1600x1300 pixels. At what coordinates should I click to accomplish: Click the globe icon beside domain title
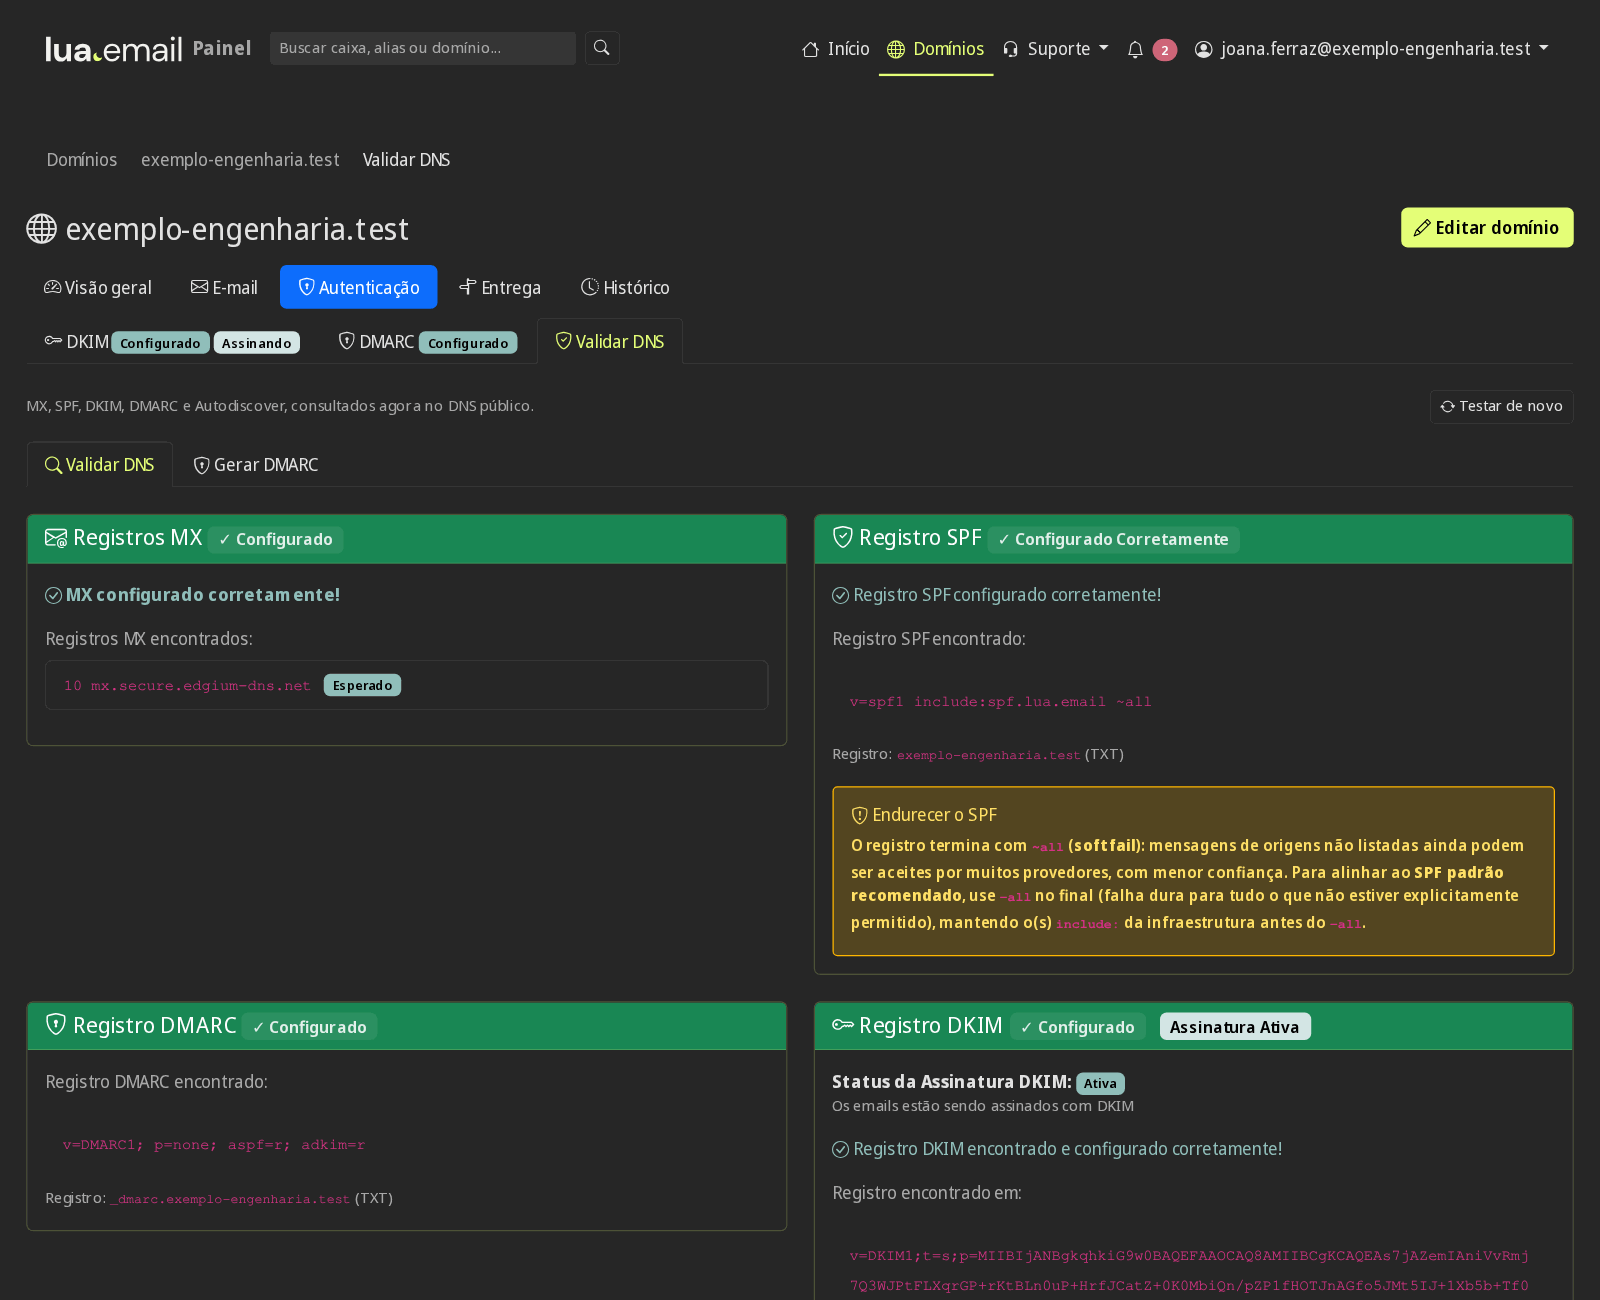pos(41,229)
